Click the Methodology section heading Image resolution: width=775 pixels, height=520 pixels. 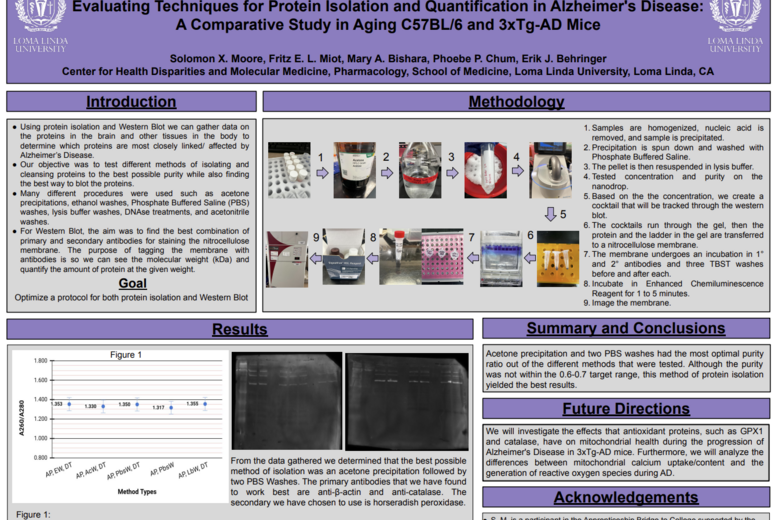coord(517,101)
